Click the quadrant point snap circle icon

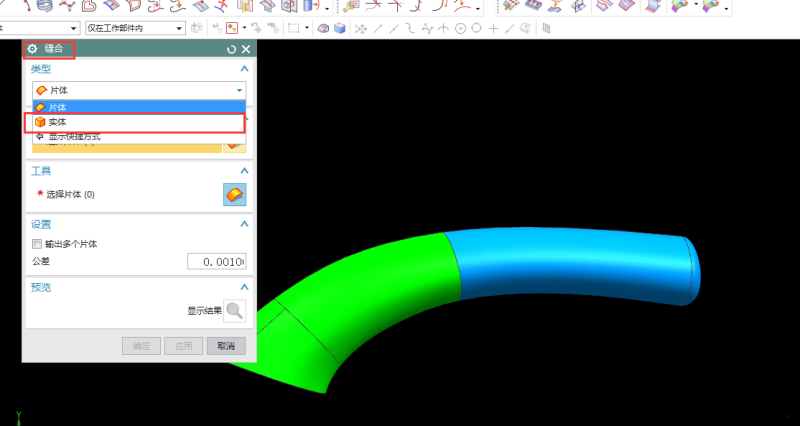coord(477,28)
